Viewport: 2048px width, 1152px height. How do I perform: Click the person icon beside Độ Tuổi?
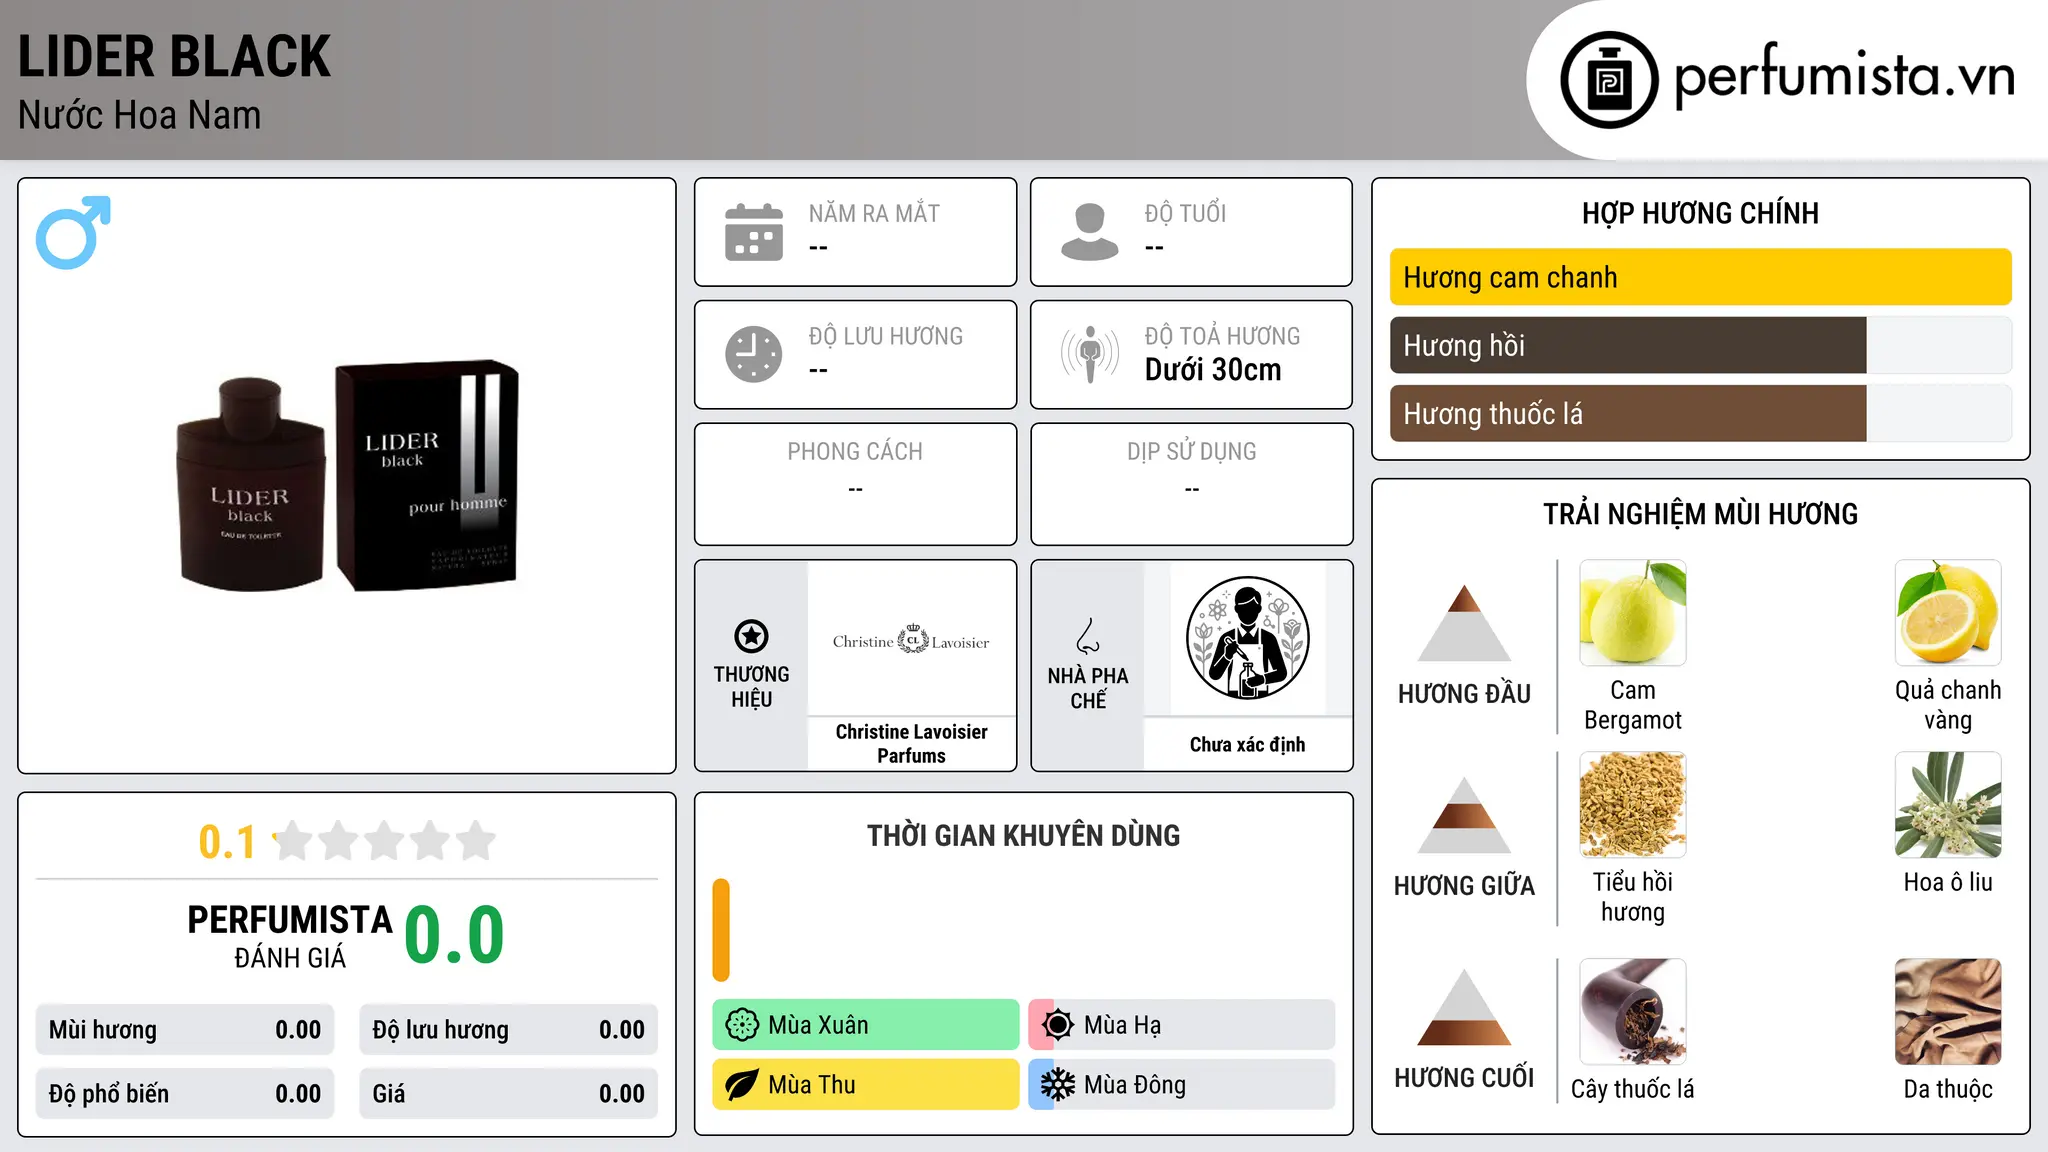click(x=1090, y=232)
